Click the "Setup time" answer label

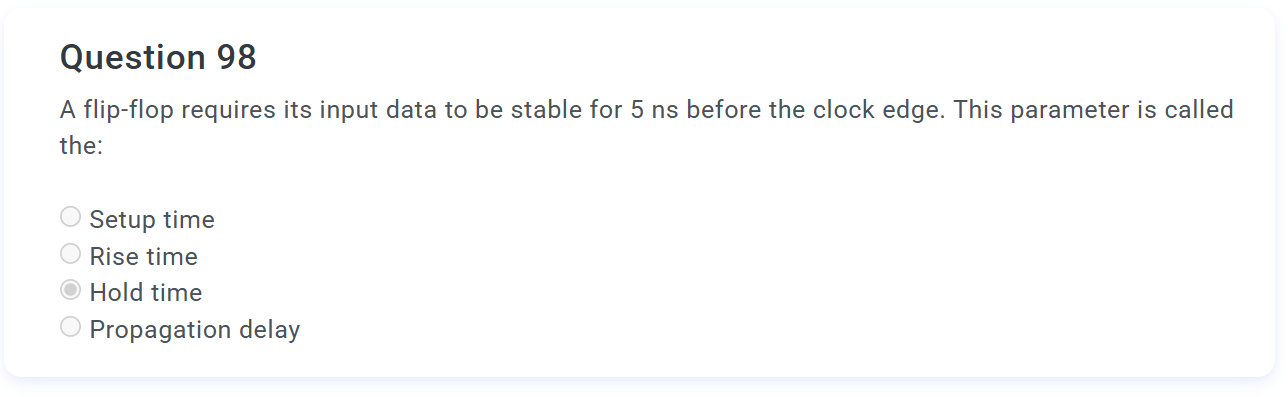[152, 219]
